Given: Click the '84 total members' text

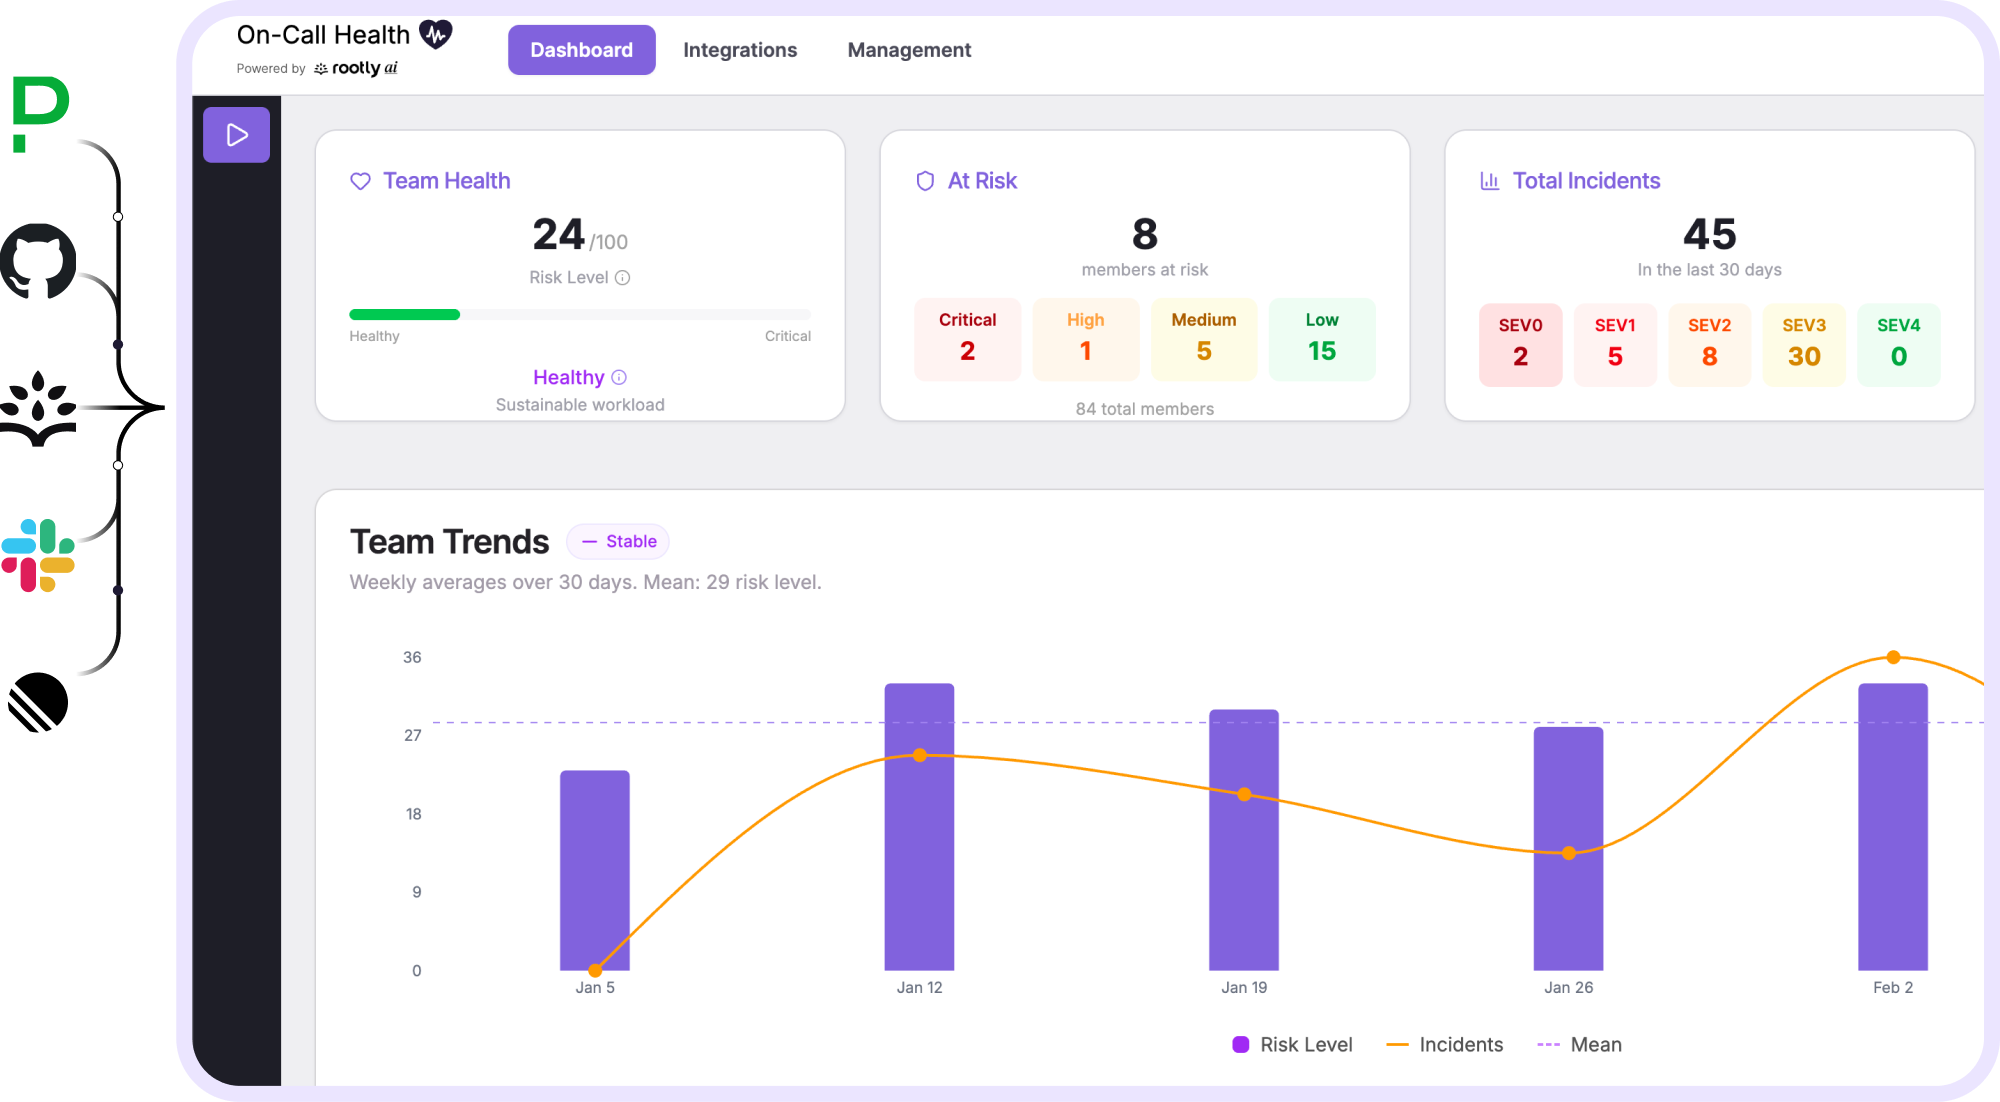Looking at the screenshot, I should point(1144,408).
